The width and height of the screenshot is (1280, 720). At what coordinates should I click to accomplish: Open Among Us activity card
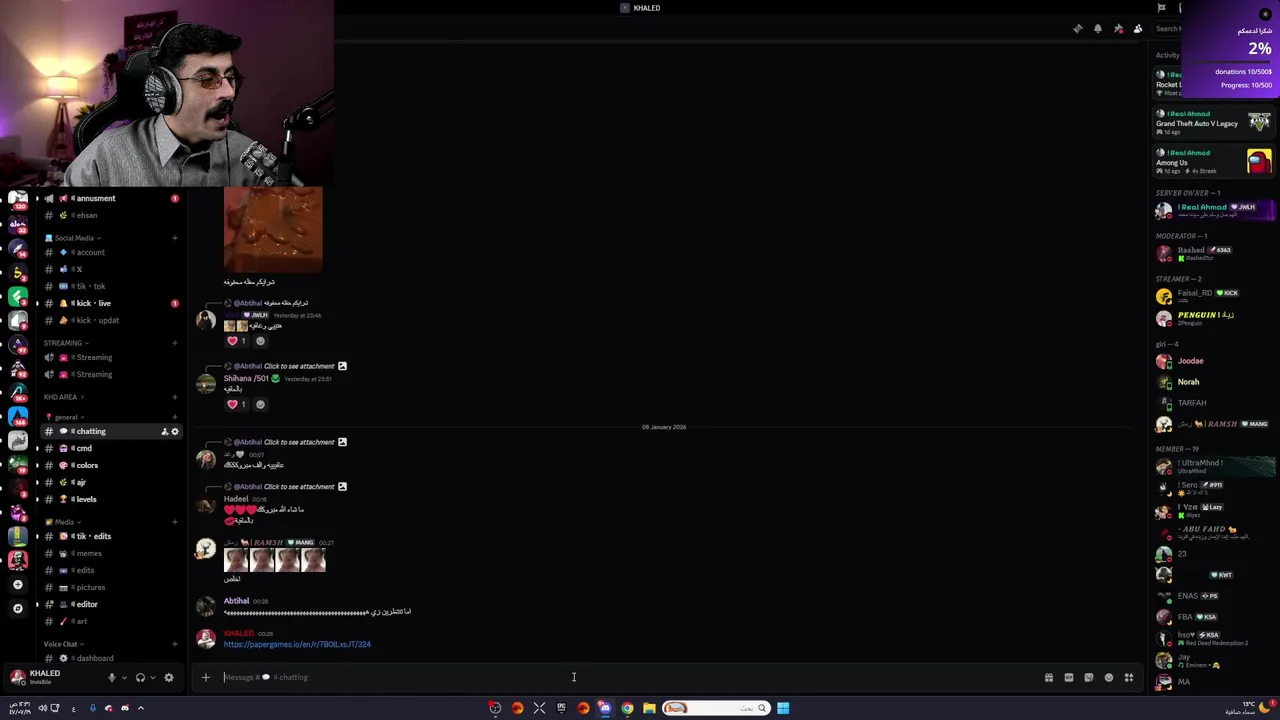coord(1214,161)
